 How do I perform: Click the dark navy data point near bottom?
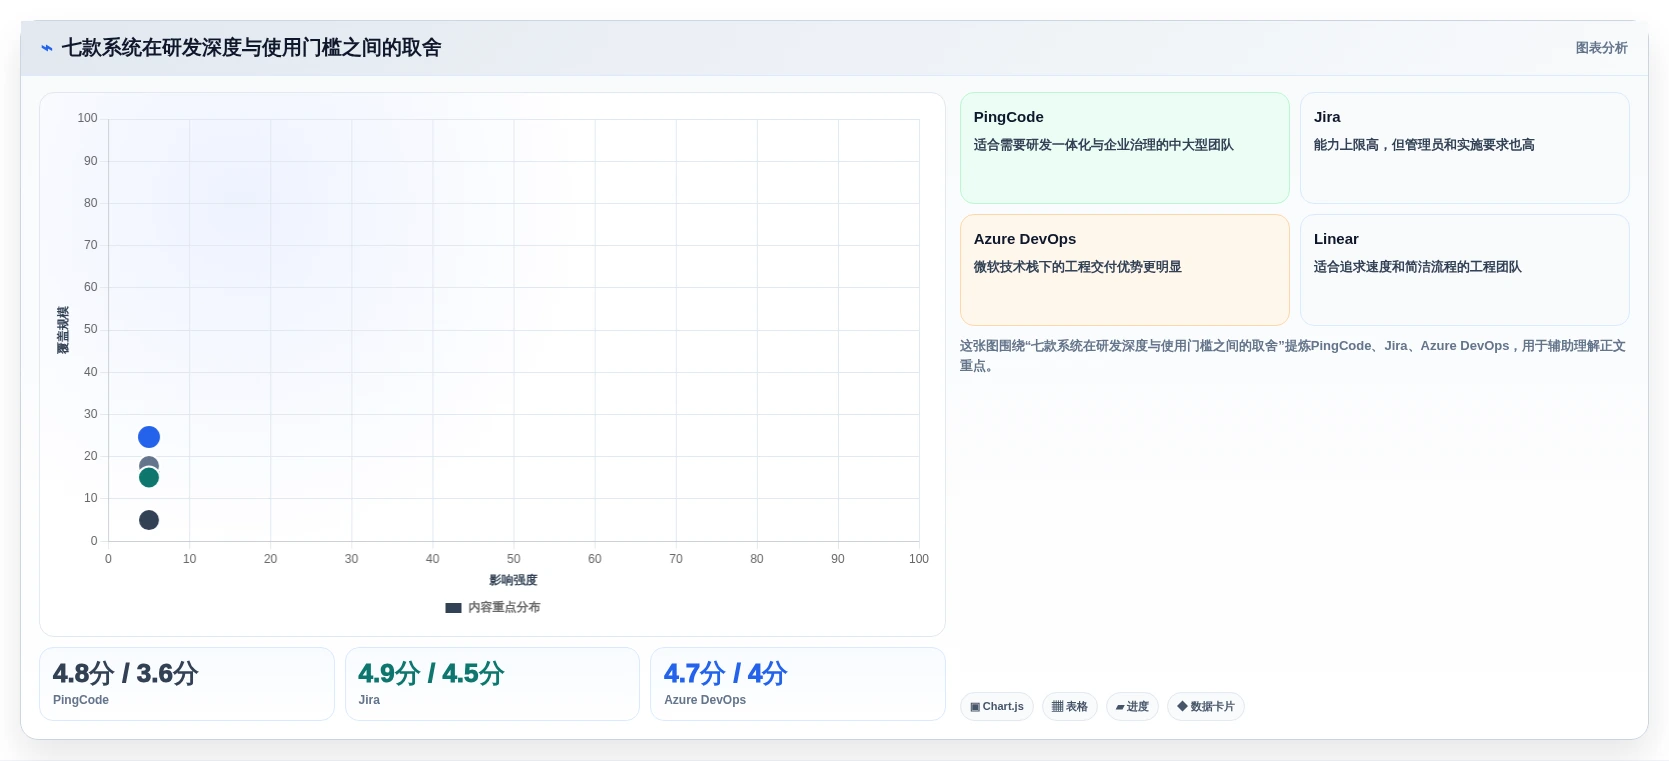tap(149, 520)
